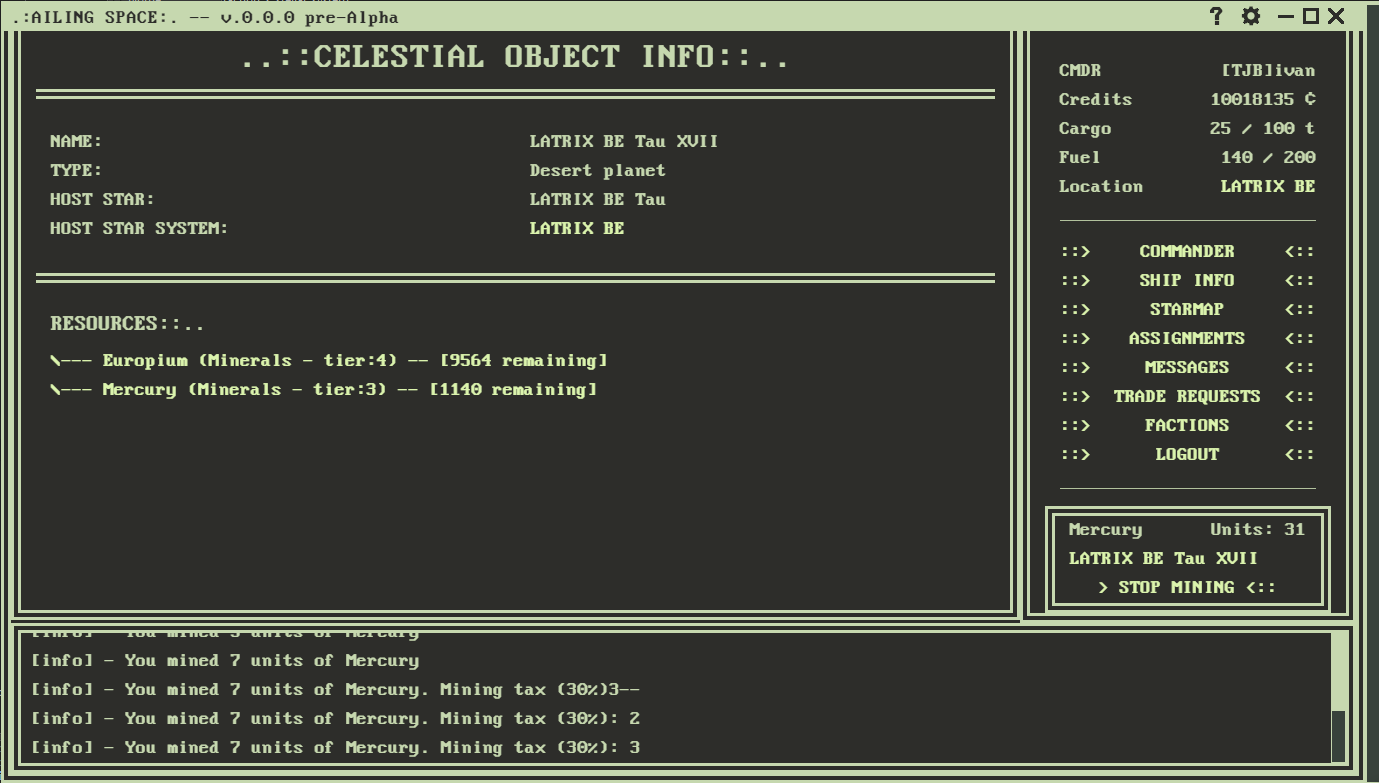Select the COMMANDER menu entry

[1186, 251]
